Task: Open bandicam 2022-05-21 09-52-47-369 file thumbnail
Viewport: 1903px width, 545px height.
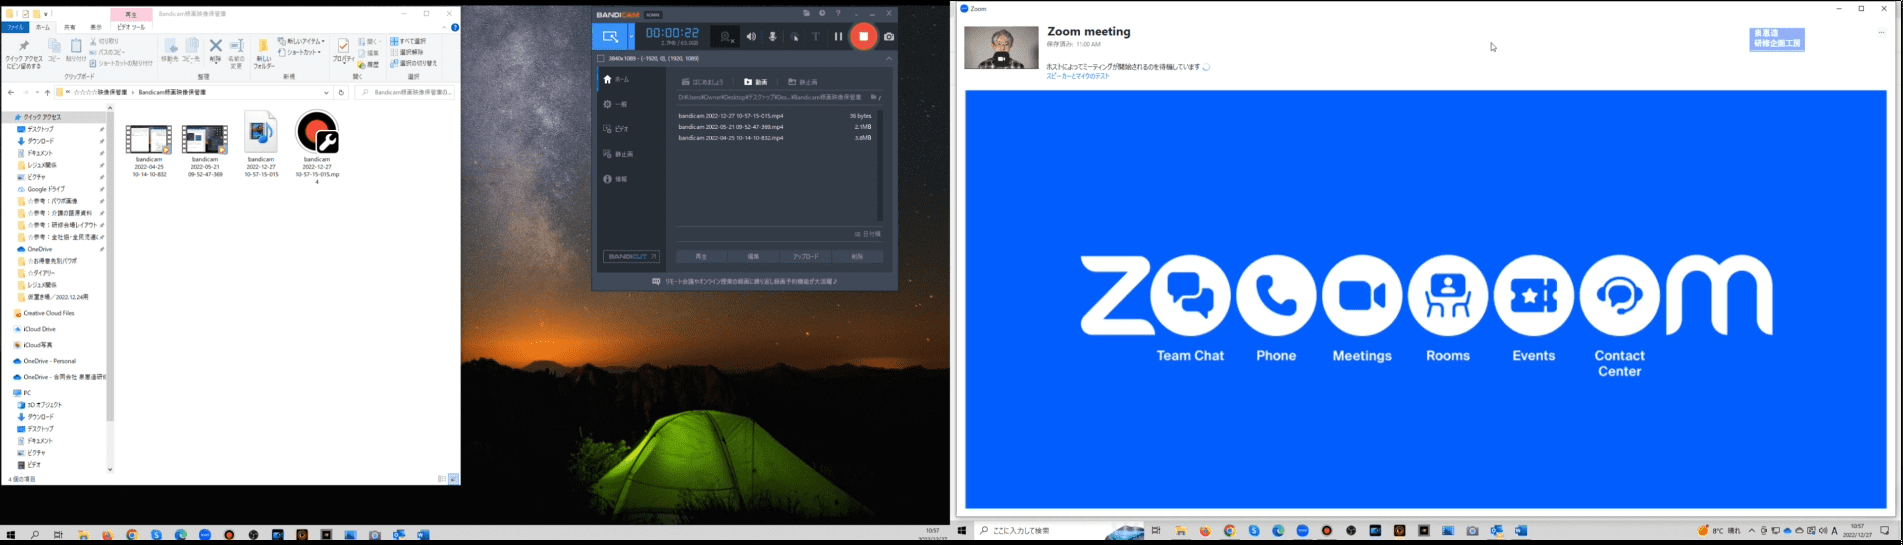Action: [205, 139]
